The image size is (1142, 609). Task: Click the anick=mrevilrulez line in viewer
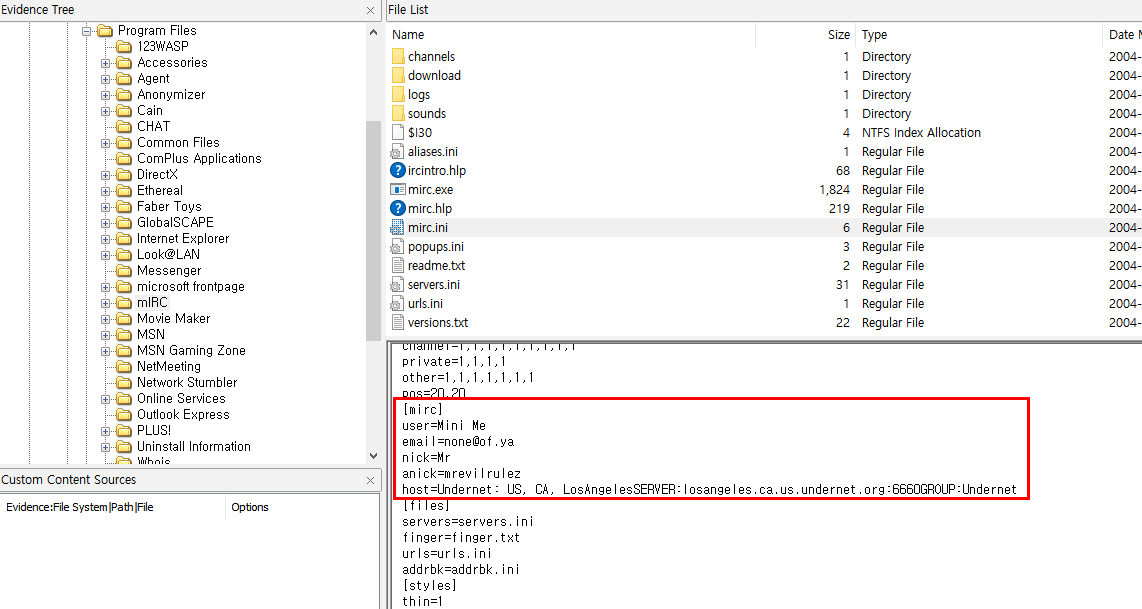tap(461, 474)
